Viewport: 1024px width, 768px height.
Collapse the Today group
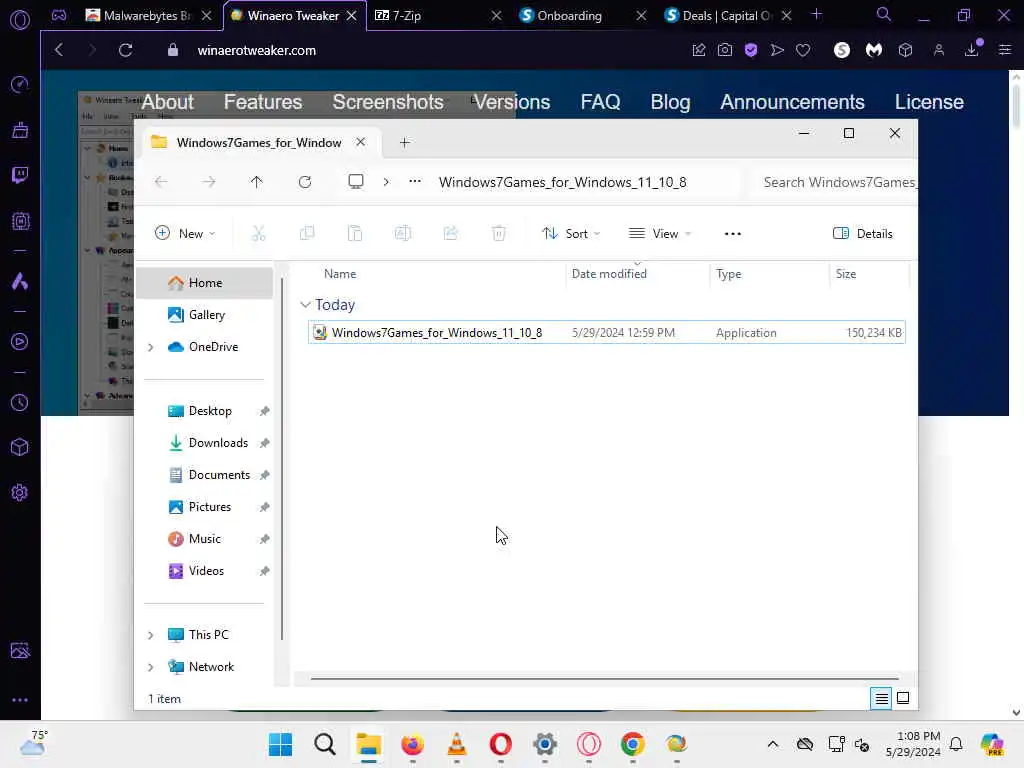point(305,305)
